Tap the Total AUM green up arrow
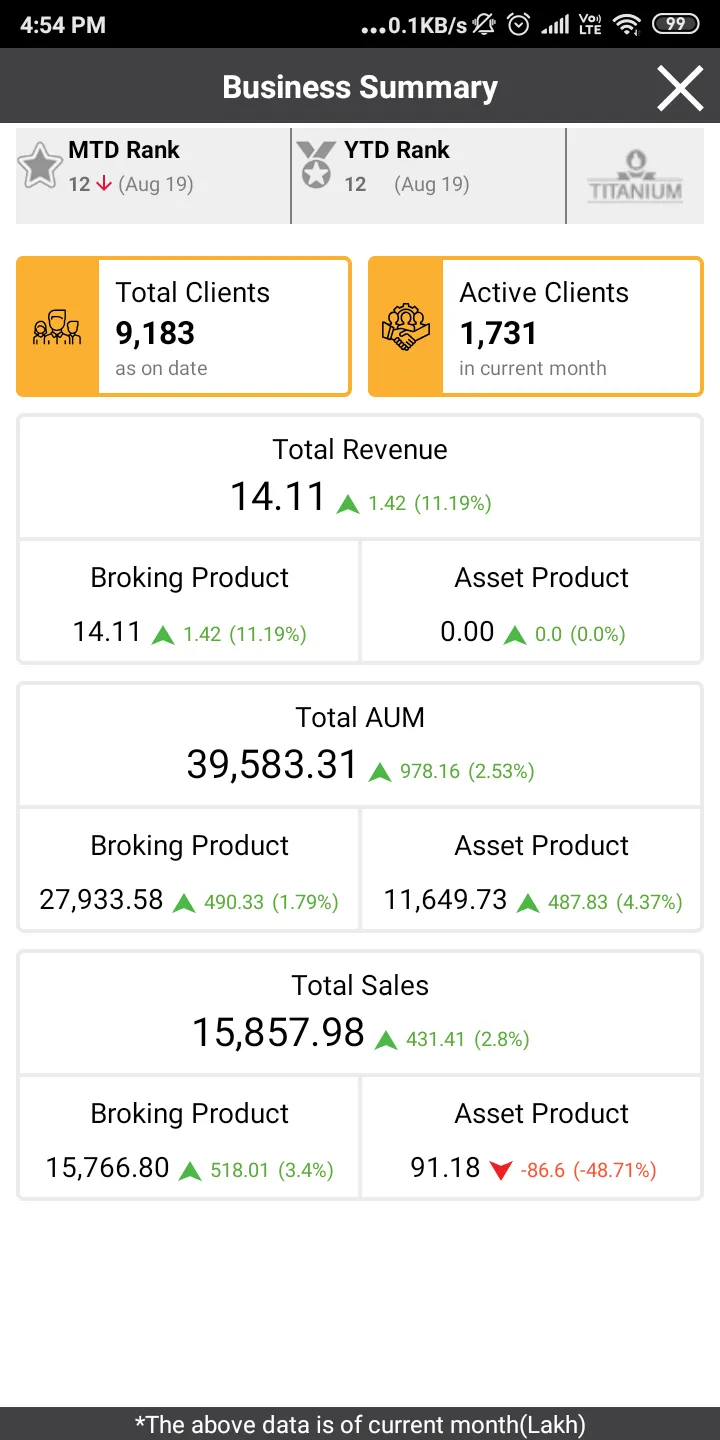720x1440 pixels. pyautogui.click(x=380, y=772)
